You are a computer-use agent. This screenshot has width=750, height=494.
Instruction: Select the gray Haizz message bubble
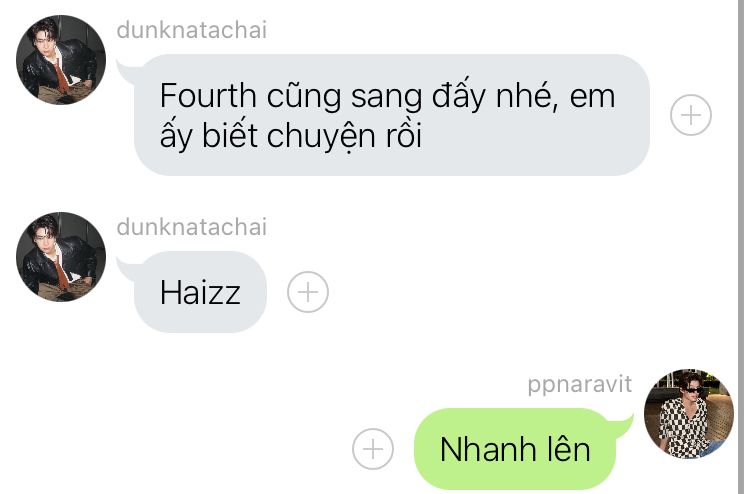pos(200,292)
